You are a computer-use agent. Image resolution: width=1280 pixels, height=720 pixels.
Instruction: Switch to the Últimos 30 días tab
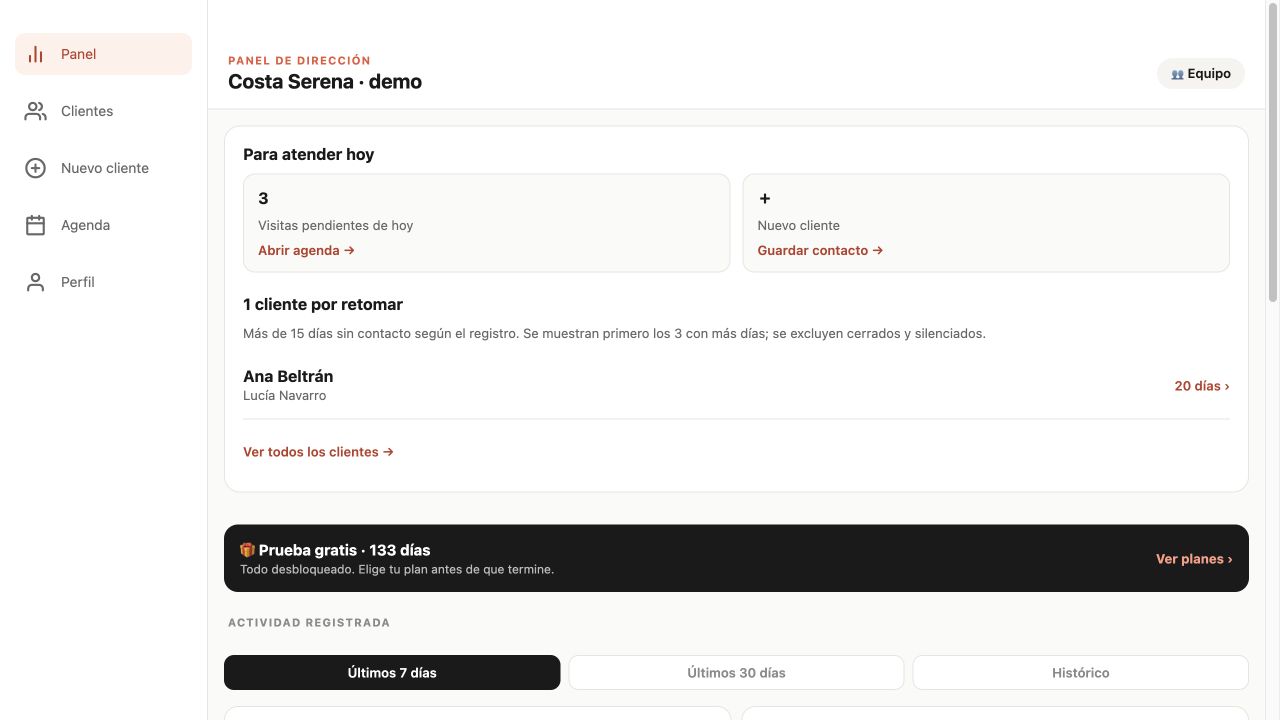click(x=736, y=673)
